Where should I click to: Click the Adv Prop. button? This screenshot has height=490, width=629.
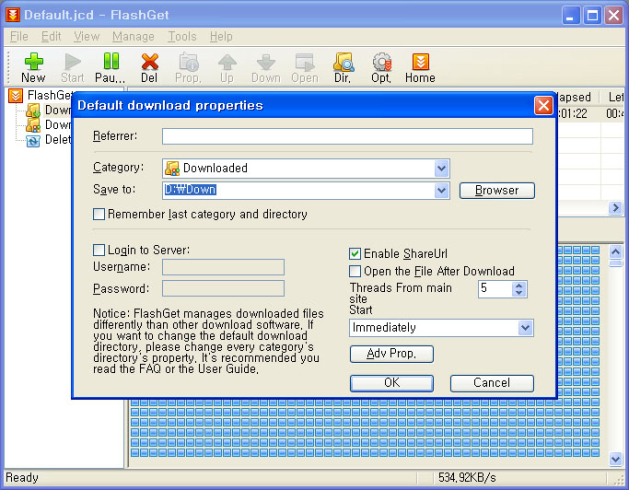pos(392,354)
